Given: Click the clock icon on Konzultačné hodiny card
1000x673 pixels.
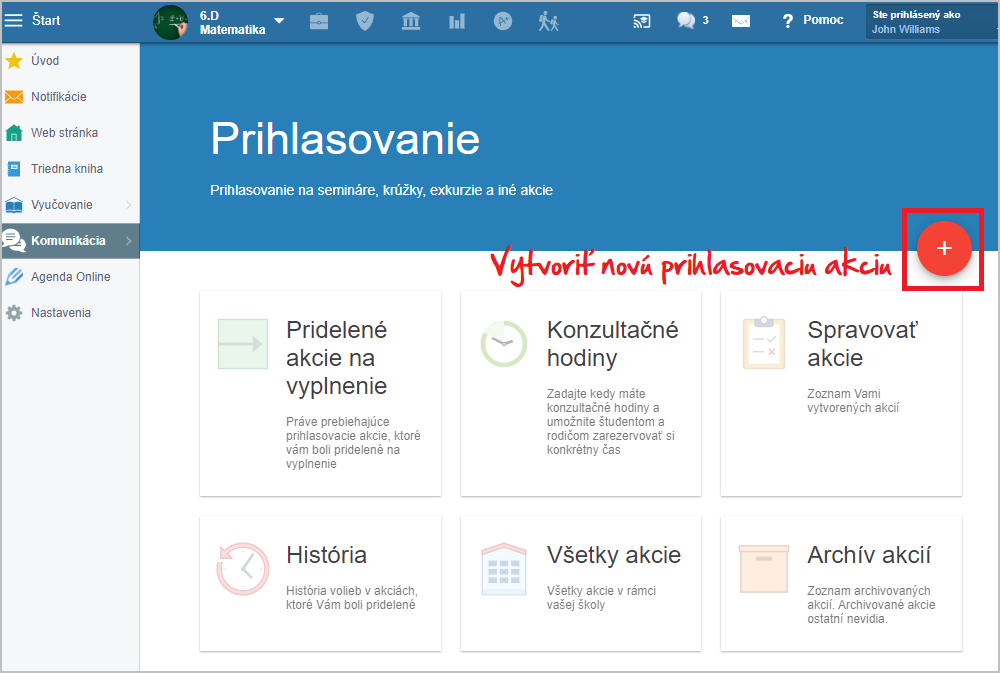Looking at the screenshot, I should (504, 344).
